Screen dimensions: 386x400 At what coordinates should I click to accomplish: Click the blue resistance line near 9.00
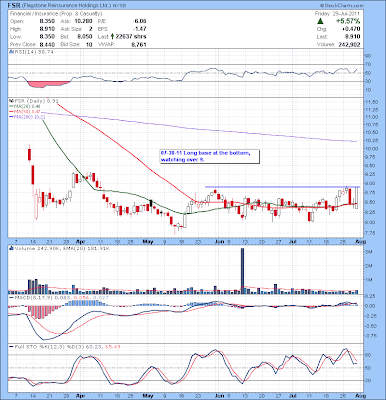point(282,187)
